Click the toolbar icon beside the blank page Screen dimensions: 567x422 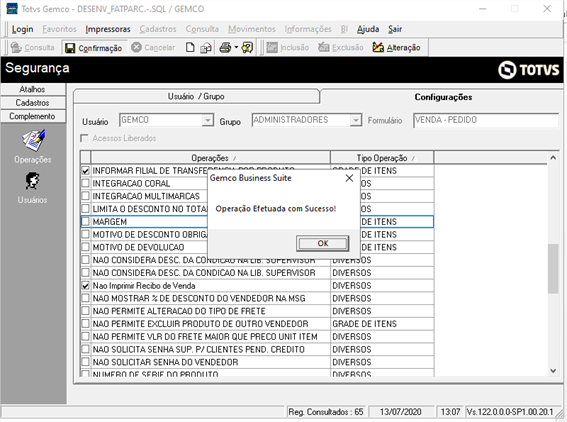(x=206, y=47)
